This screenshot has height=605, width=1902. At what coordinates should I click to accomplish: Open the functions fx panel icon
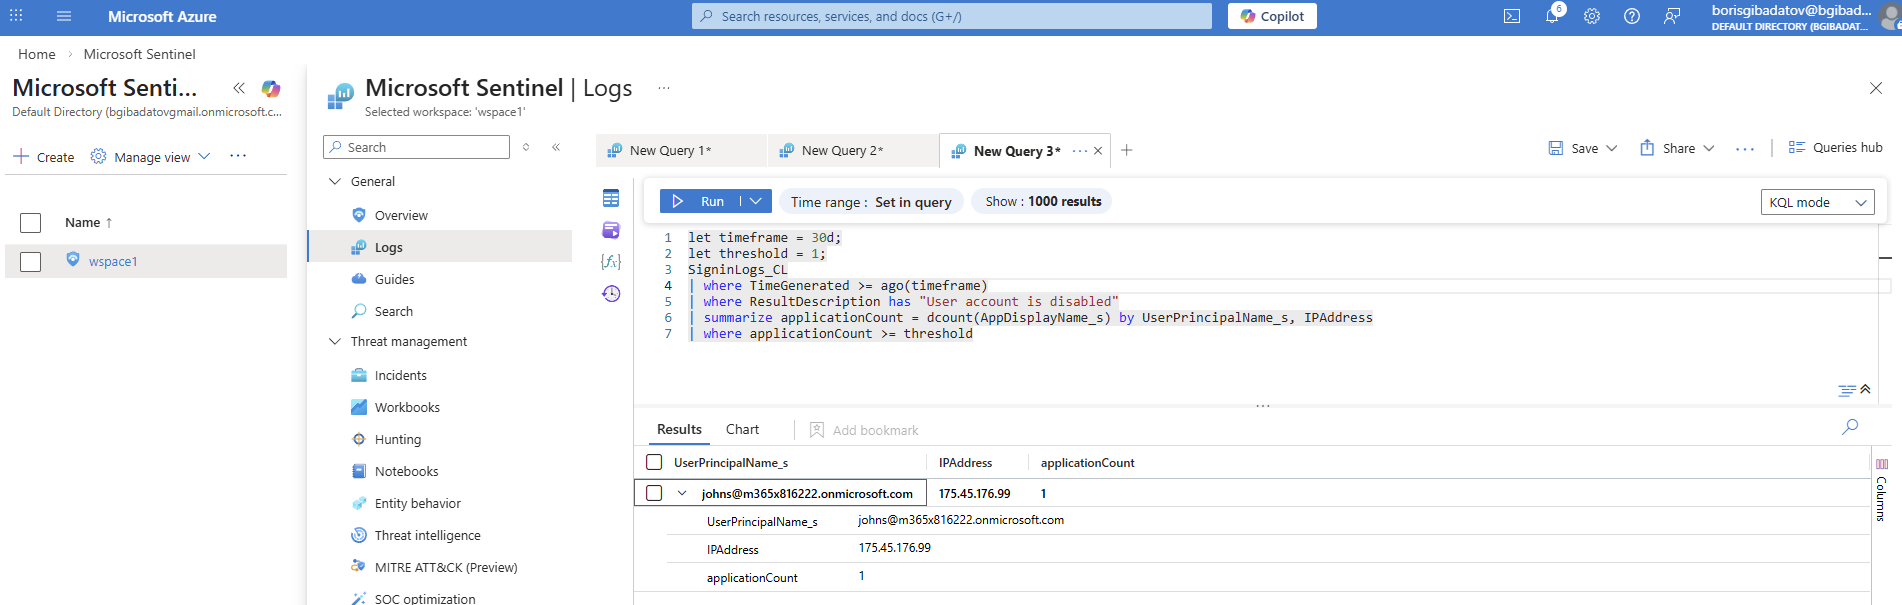[x=611, y=261]
